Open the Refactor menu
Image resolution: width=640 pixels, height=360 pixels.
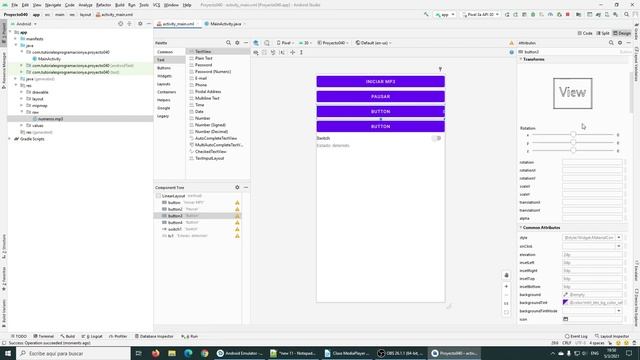click(x=103, y=5)
